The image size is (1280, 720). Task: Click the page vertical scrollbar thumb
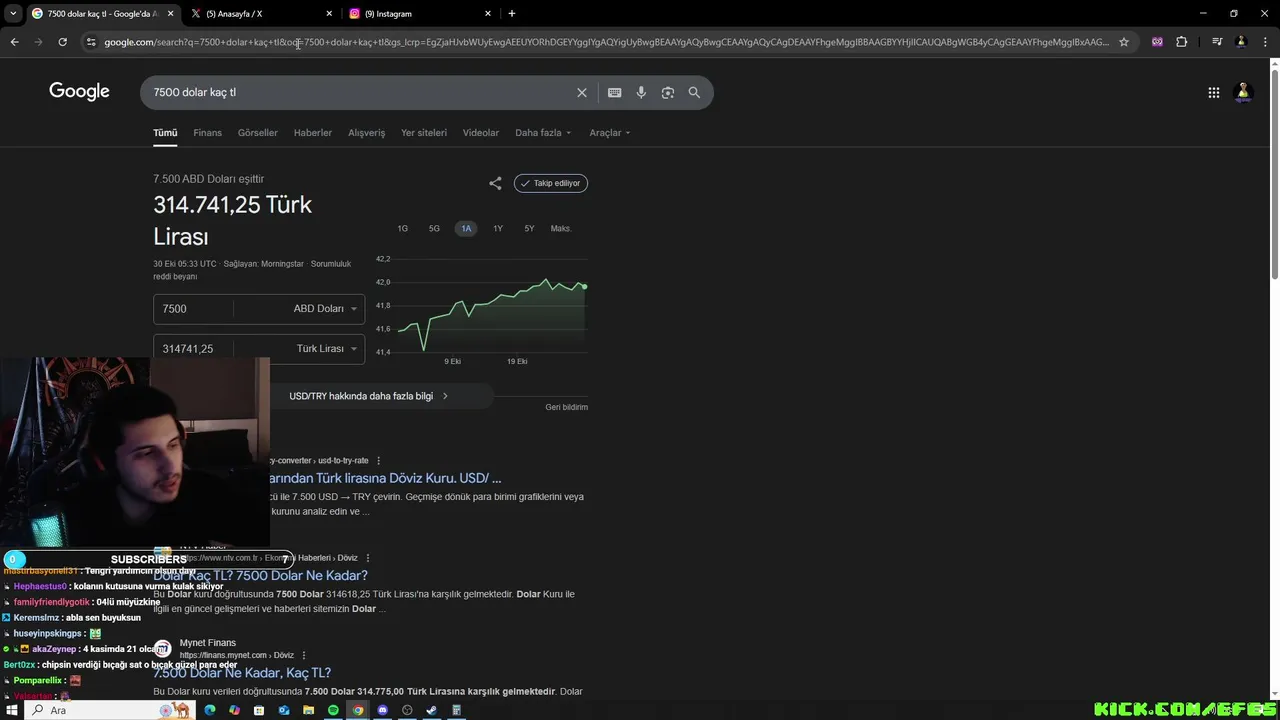click(1274, 172)
